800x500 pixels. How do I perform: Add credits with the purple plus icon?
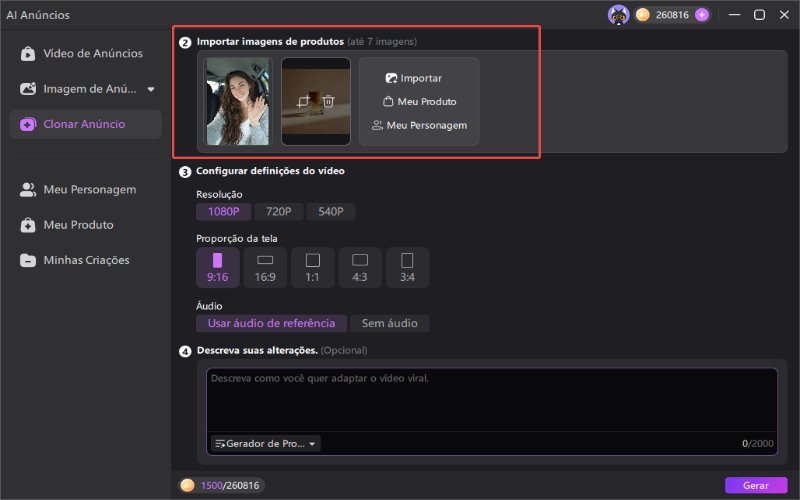coord(702,15)
